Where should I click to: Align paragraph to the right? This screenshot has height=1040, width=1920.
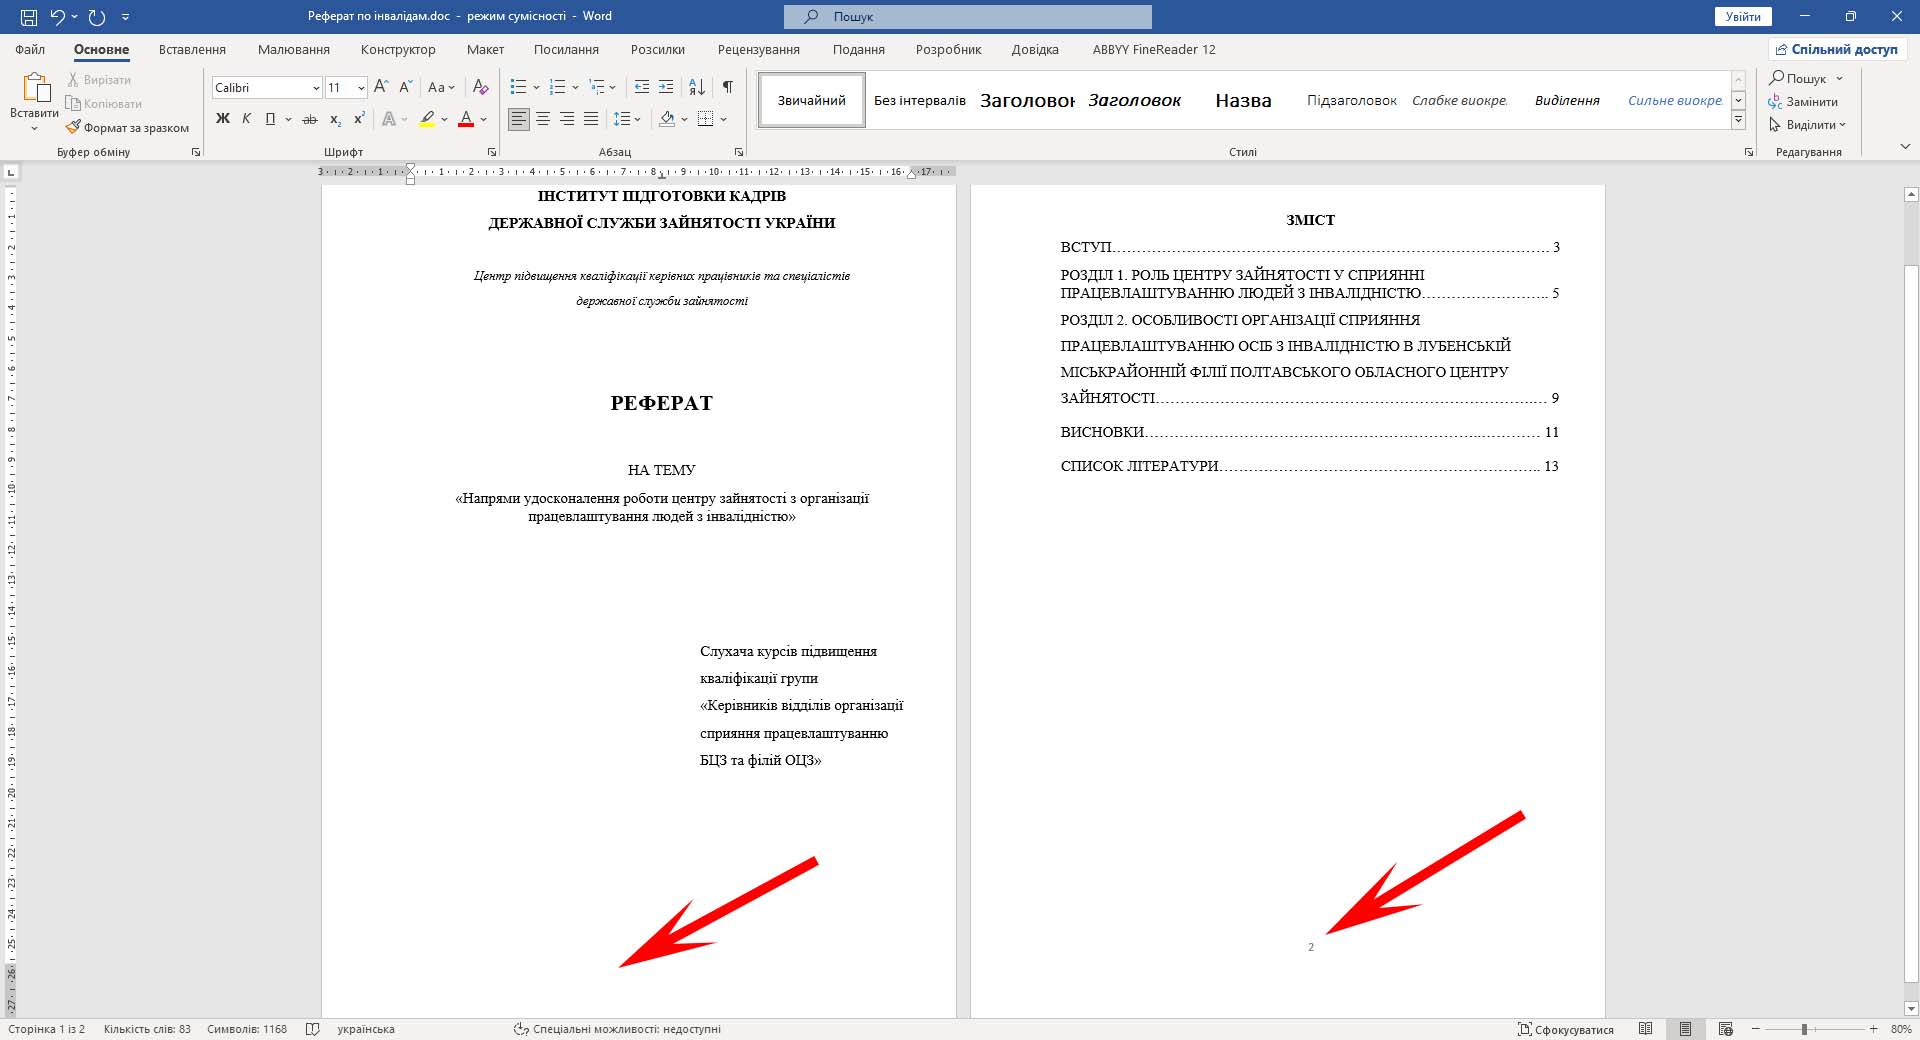click(x=567, y=119)
